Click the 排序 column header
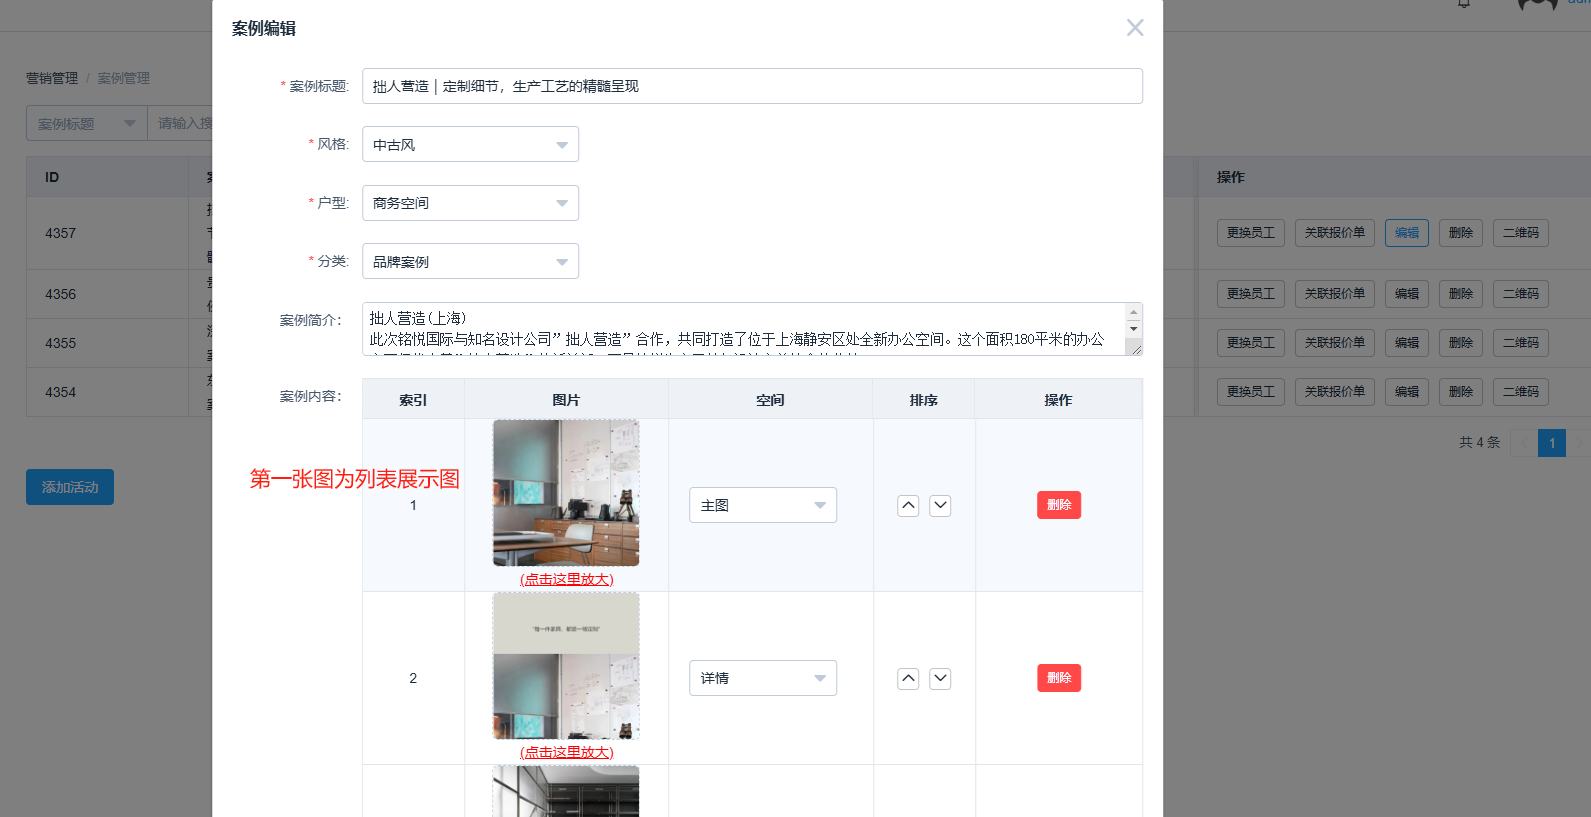 924,400
